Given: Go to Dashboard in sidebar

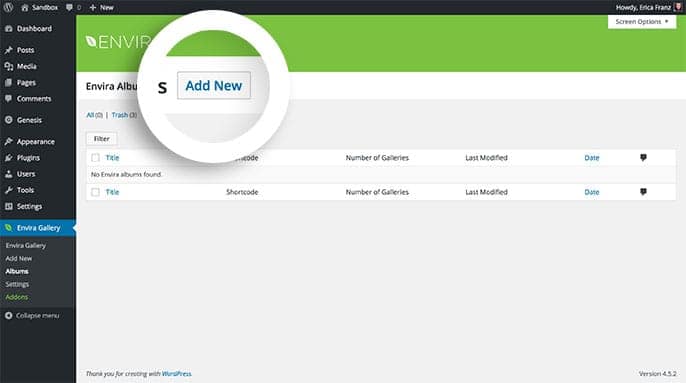Looking at the screenshot, I should tap(34, 28).
